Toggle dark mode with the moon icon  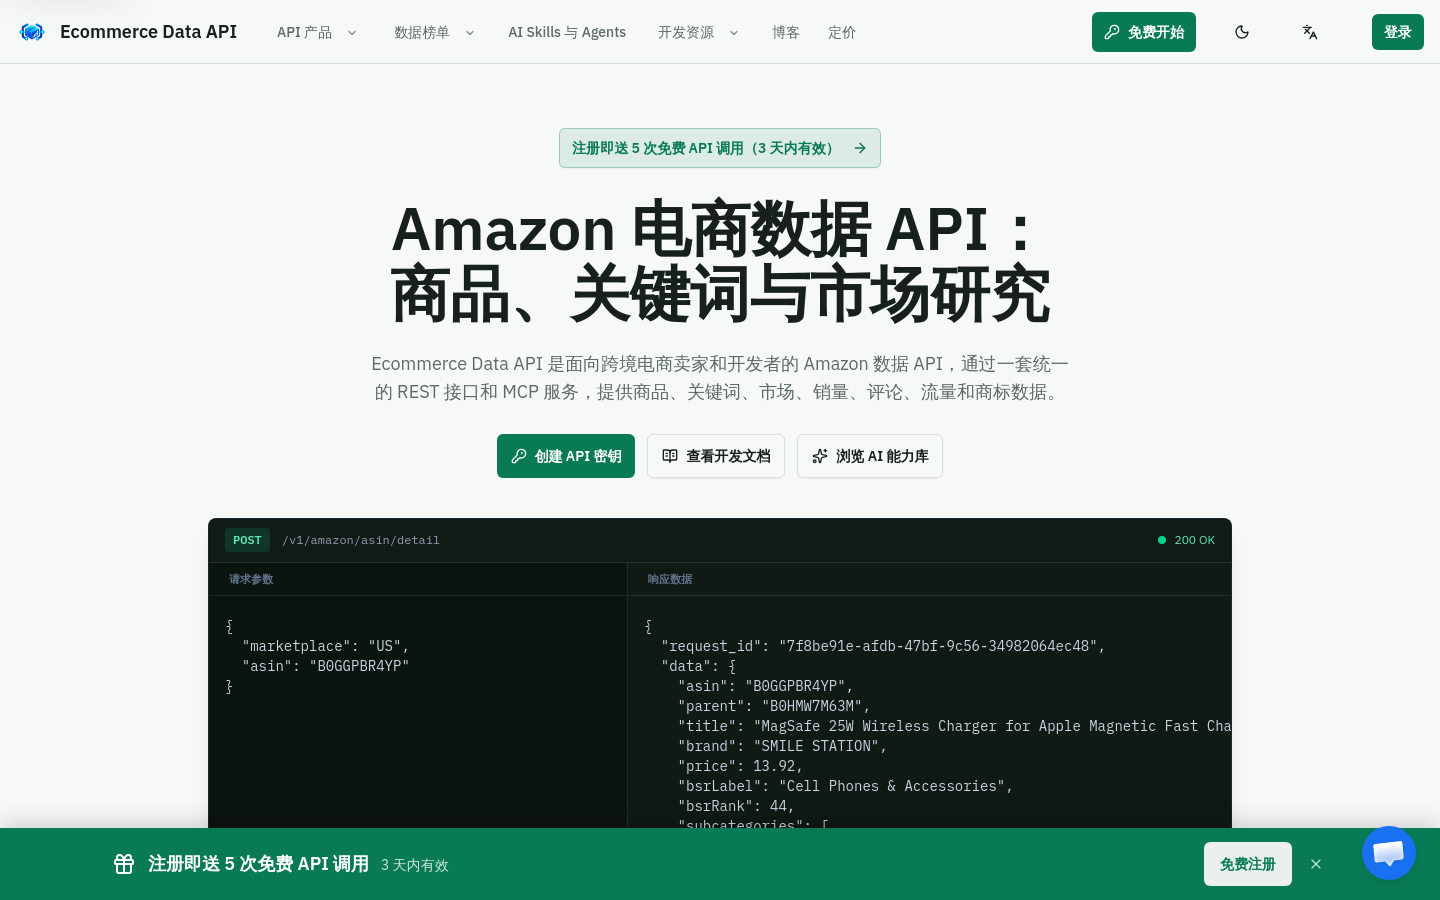coord(1242,32)
